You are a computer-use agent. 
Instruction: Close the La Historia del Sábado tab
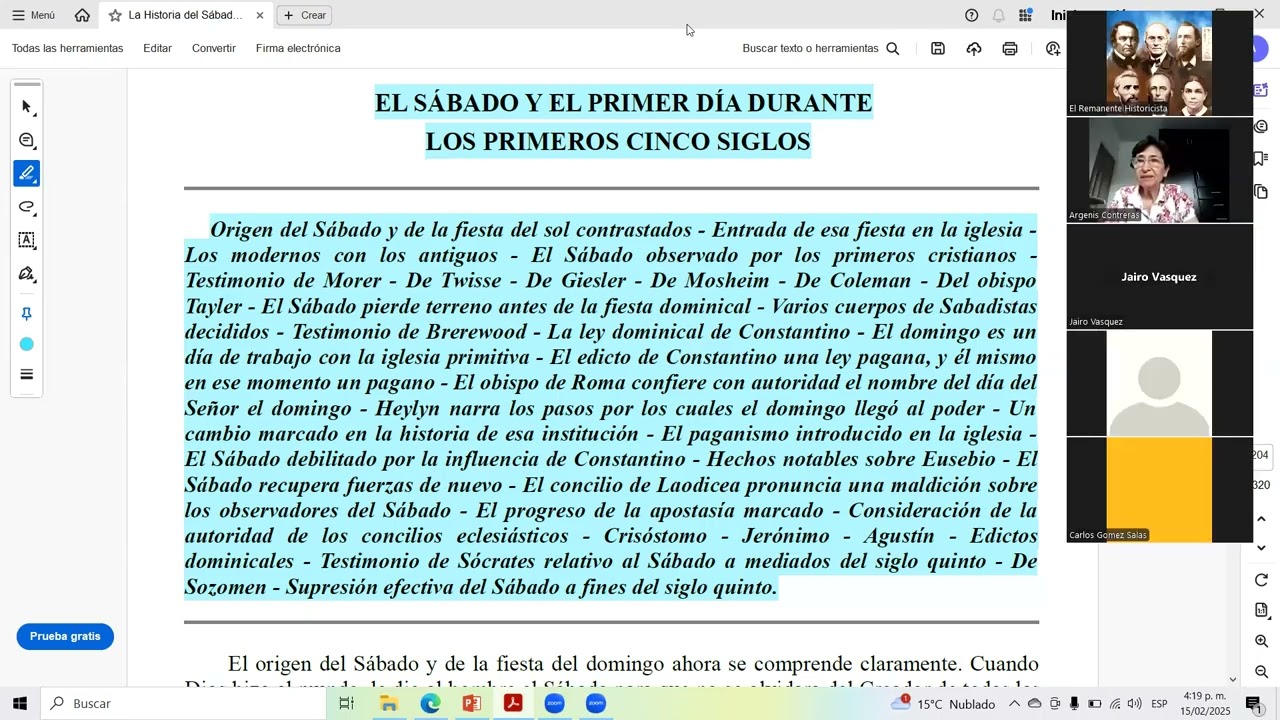[x=260, y=15]
